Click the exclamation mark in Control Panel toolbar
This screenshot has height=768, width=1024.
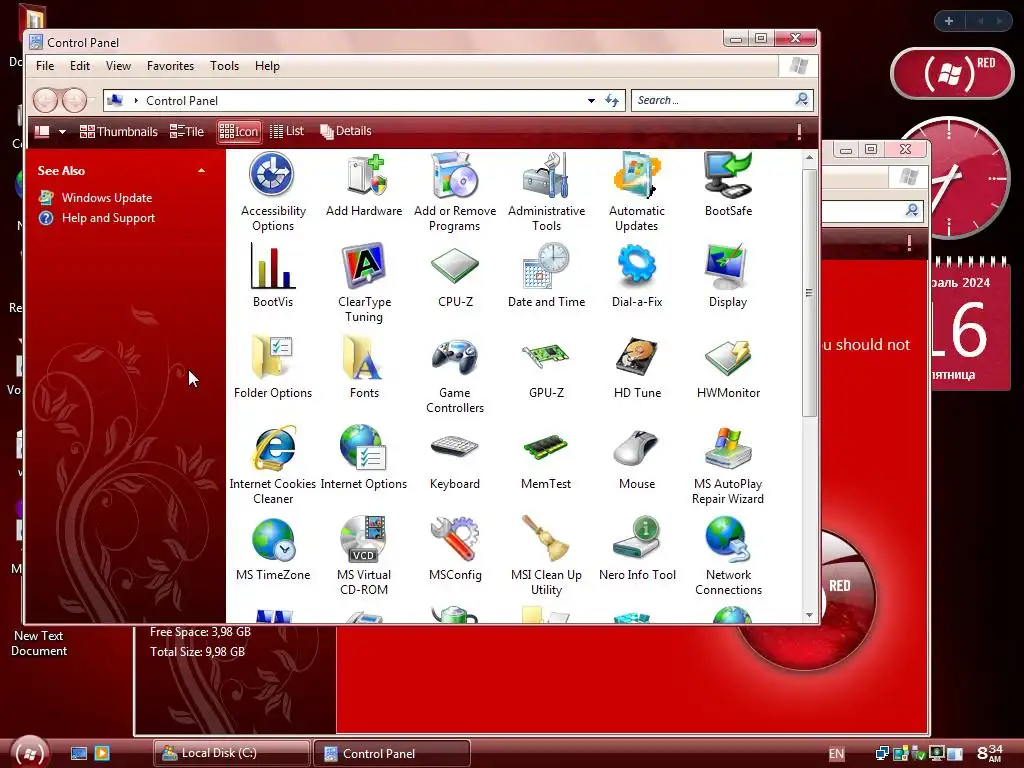coord(799,131)
